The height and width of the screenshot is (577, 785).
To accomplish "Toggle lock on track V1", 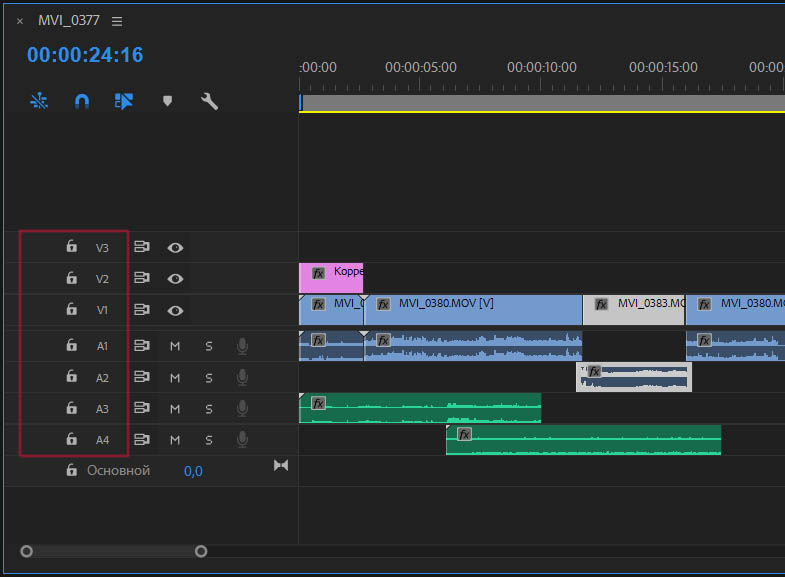I will point(72,309).
